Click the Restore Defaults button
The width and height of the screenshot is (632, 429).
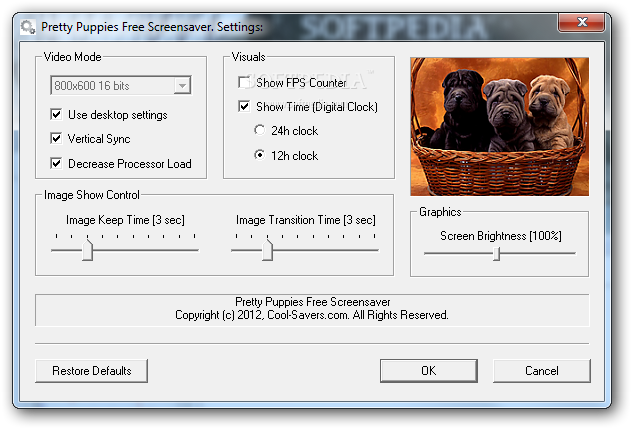(91, 371)
